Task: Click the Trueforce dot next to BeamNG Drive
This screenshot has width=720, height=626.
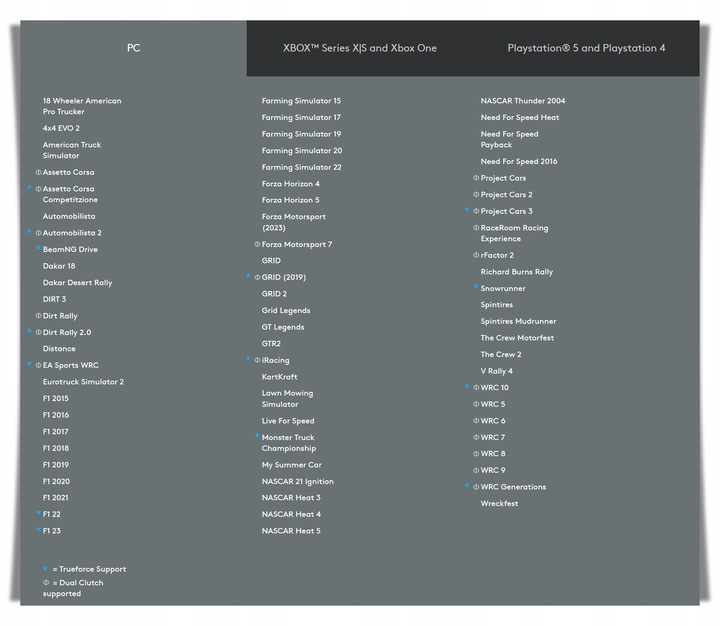Action: 38,248
